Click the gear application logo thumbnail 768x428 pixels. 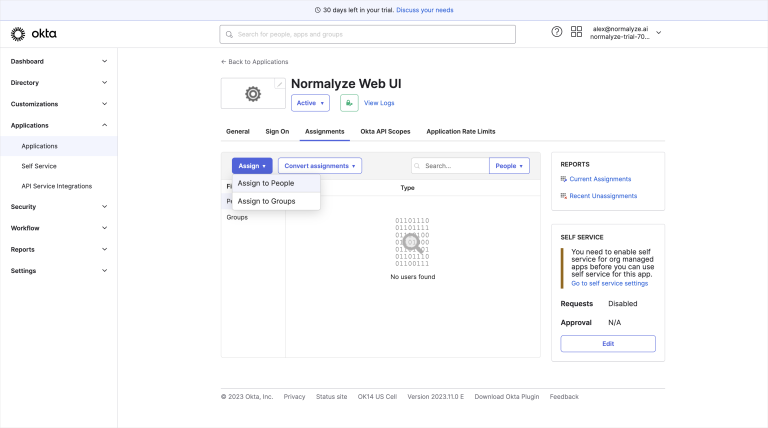click(x=252, y=94)
